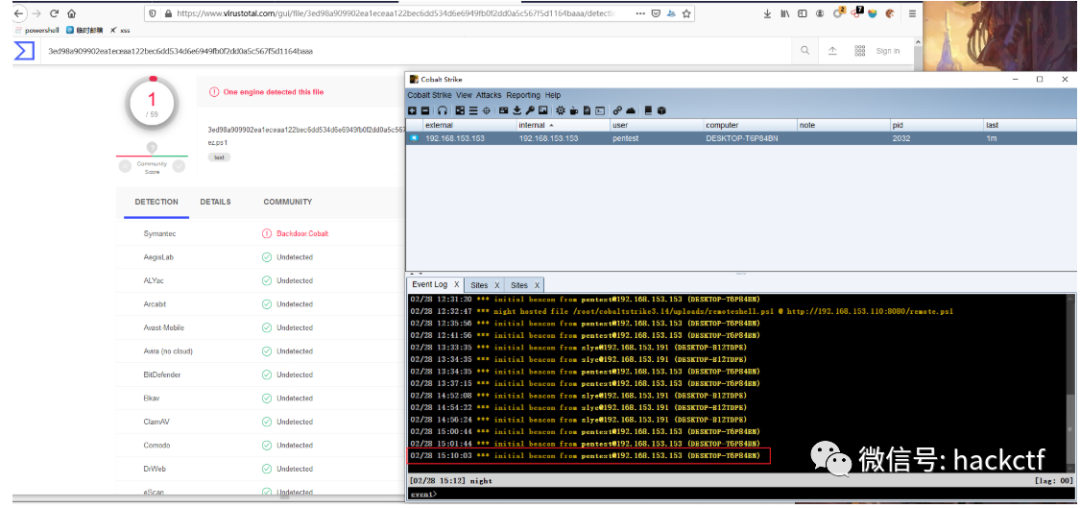Click the Sign in link
The image size is (1080, 508).
(x=888, y=51)
